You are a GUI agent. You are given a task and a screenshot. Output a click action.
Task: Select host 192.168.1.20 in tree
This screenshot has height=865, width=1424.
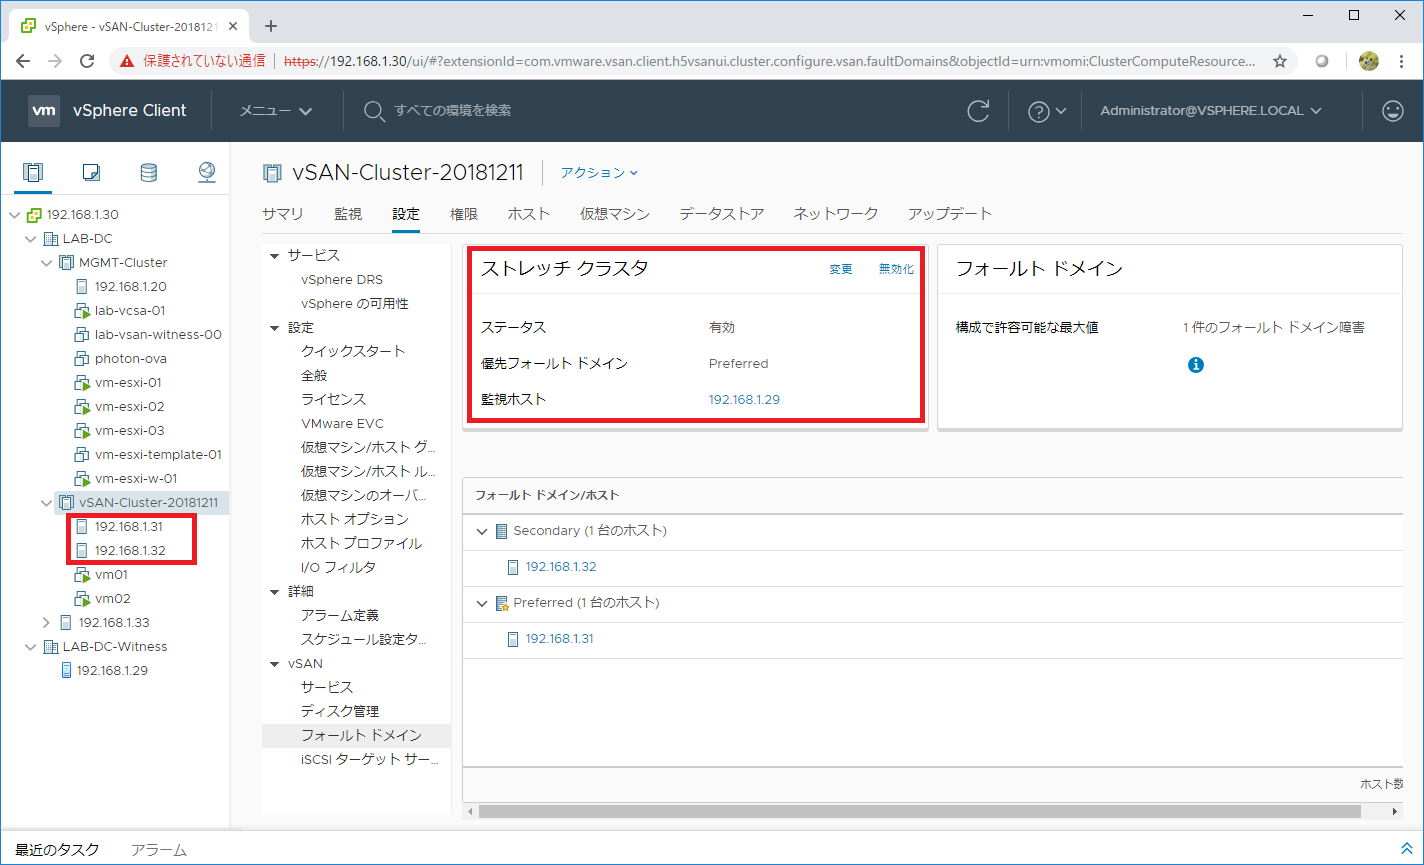(130, 286)
